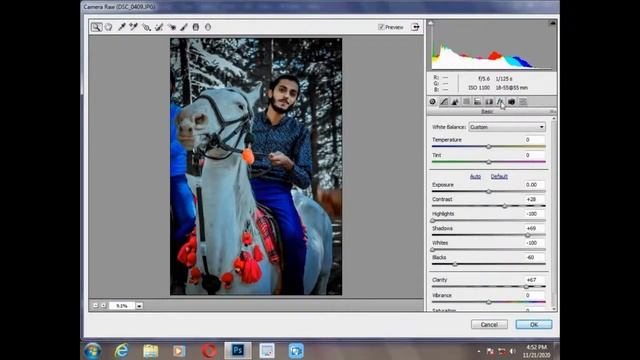Screen dimensions: 640x360
Task: Click the volume icon in system tray
Action: coord(512,351)
